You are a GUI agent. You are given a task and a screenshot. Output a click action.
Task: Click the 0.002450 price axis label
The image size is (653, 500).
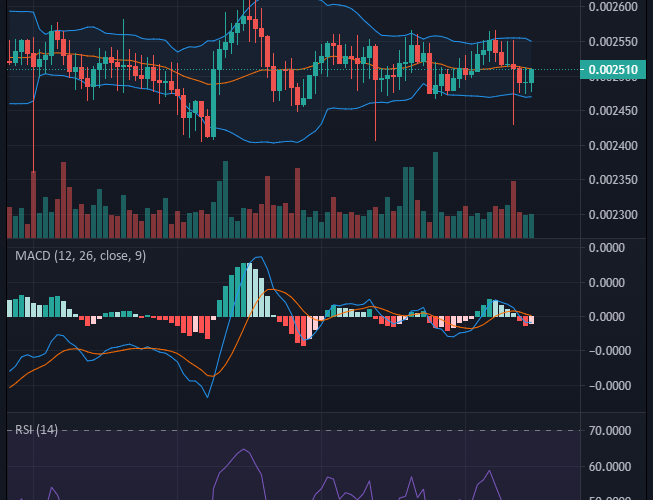tap(613, 111)
